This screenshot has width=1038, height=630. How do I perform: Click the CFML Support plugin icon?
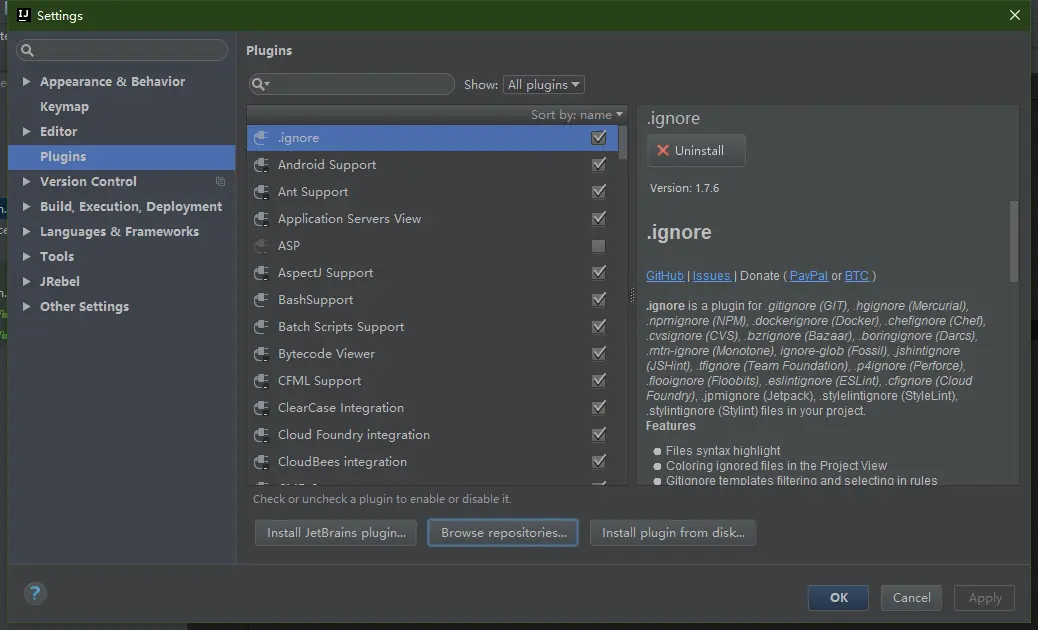pos(261,381)
